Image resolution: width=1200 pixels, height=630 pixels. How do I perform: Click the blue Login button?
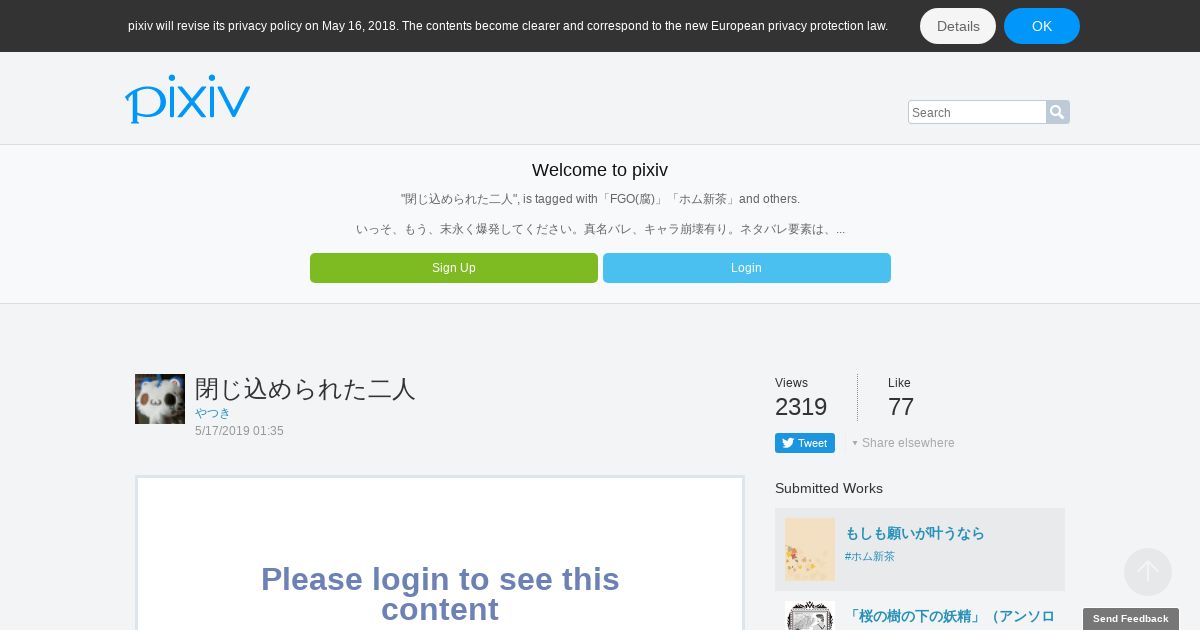point(747,268)
